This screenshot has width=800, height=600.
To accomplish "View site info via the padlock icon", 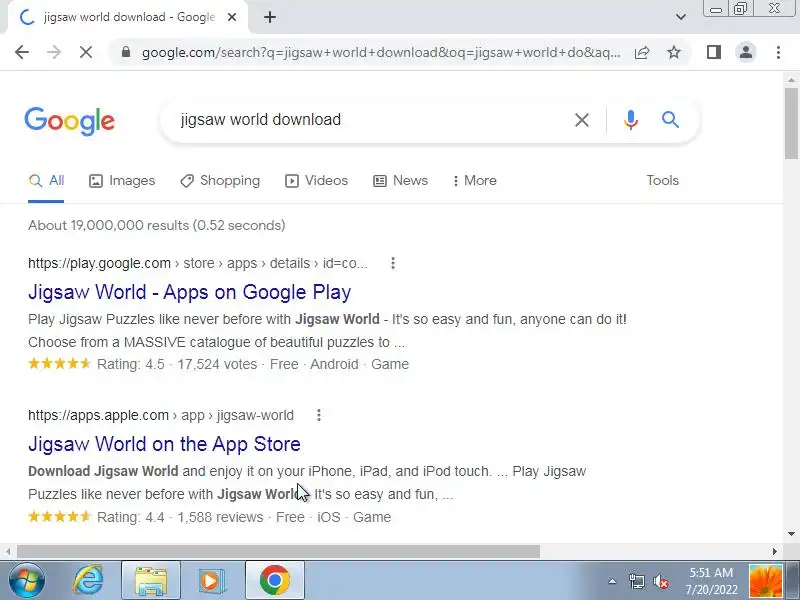I will (x=126, y=52).
